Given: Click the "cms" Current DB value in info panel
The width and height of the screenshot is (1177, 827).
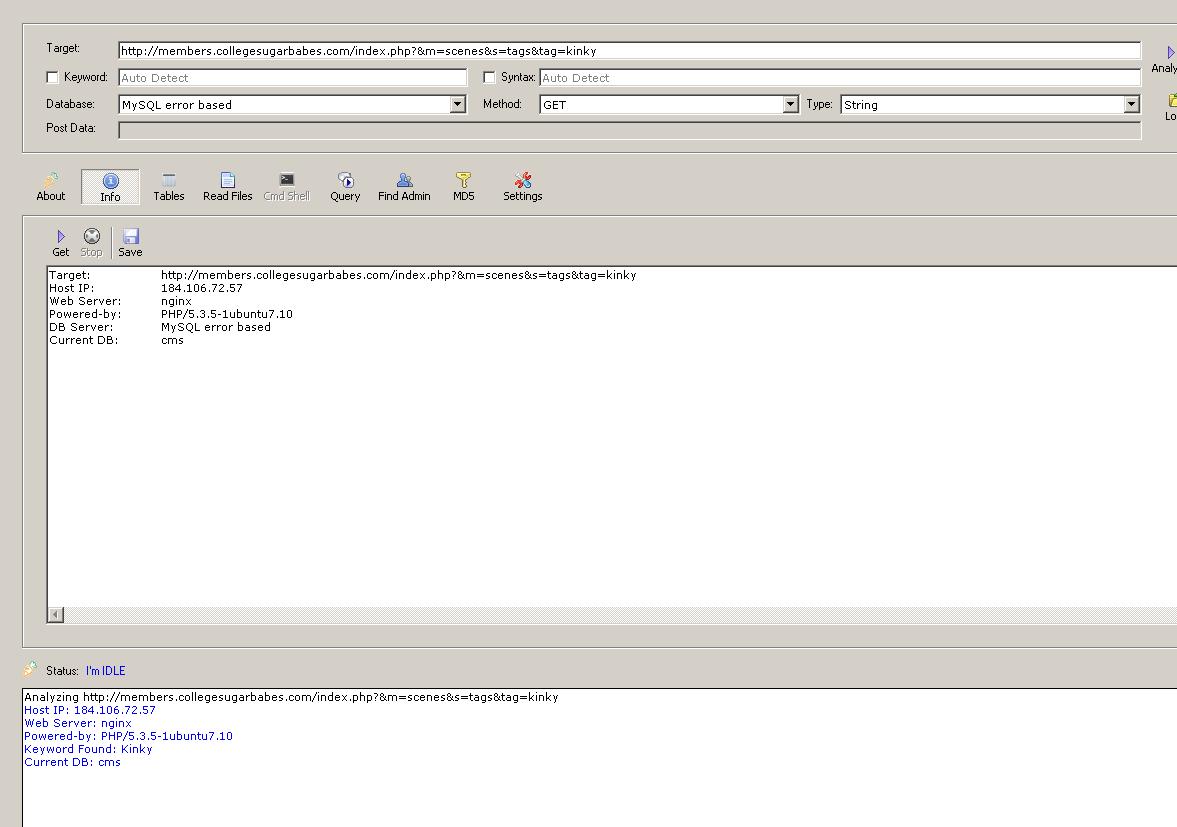Looking at the screenshot, I should pos(173,340).
